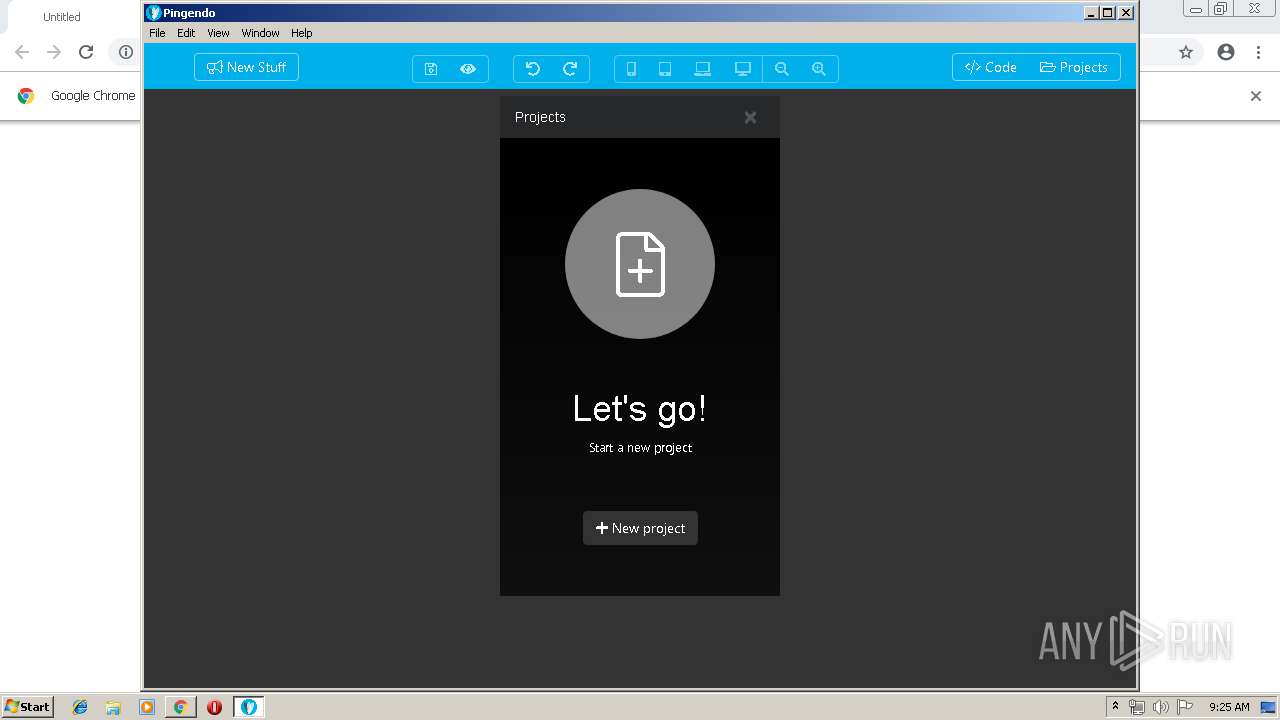This screenshot has height=720, width=1280.
Task: Click the Chrome Untitled tab
Action: (62, 17)
